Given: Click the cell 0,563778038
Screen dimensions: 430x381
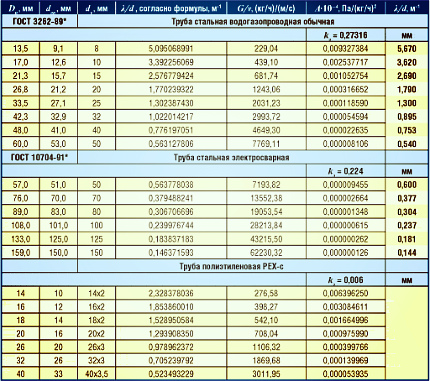Looking at the screenshot, I should (171, 185).
